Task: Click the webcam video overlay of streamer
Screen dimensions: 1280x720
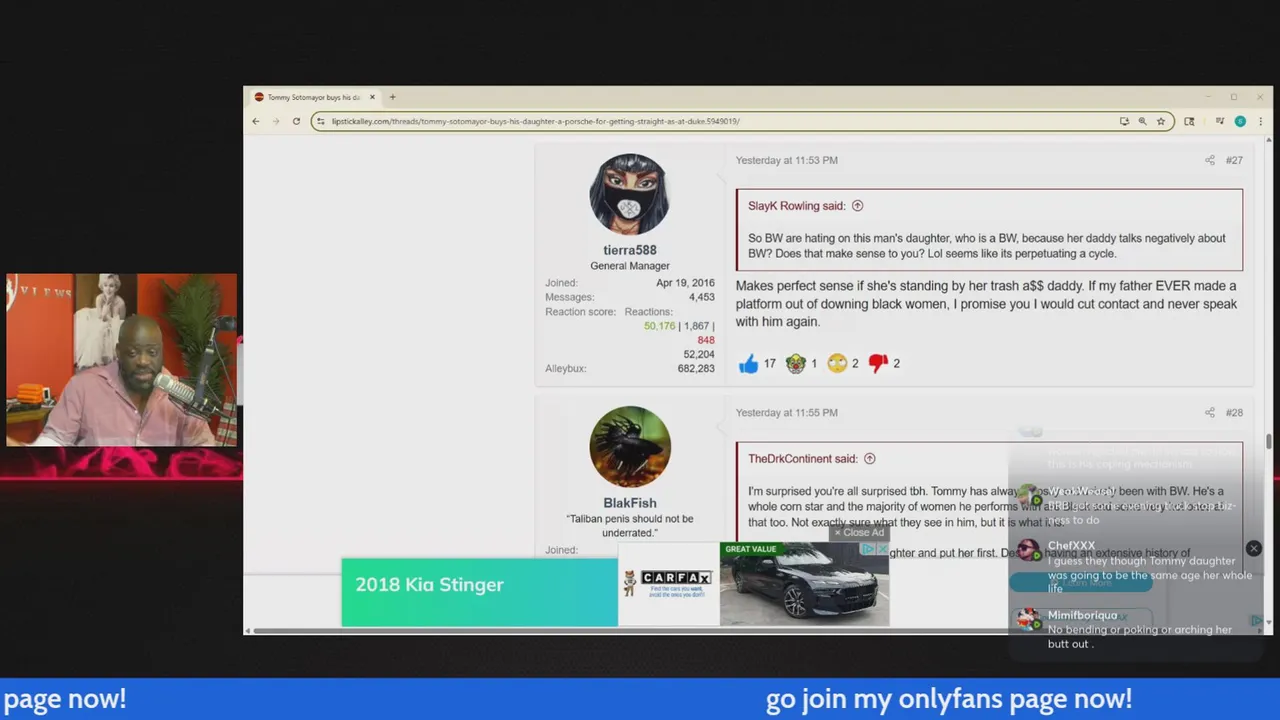Action: click(122, 360)
